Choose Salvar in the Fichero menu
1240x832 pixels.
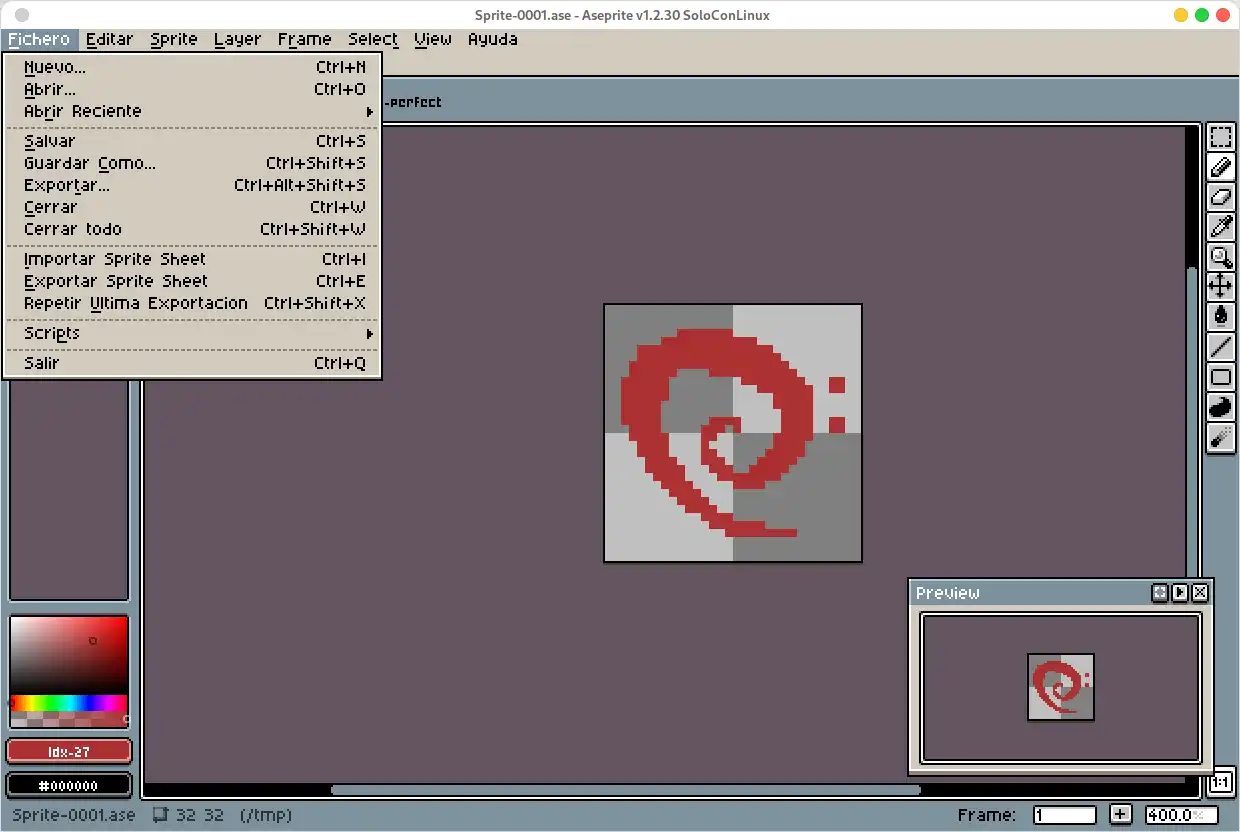[191, 141]
